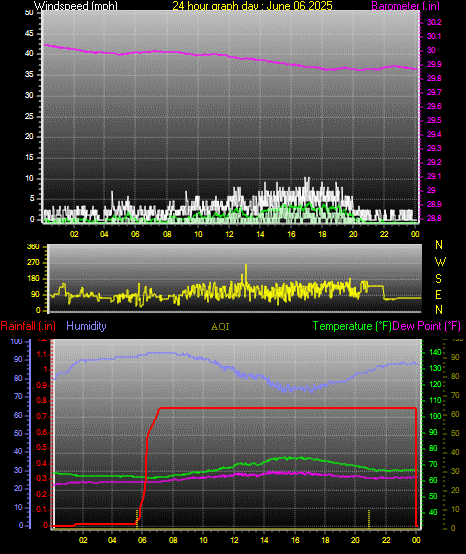Click the 0.3 rainfall axis value
466x554 pixels.
(x=42, y=478)
